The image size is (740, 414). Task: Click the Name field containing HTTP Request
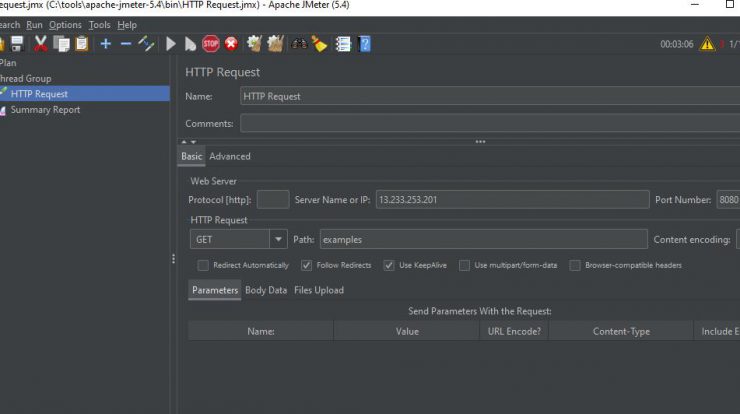[490, 96]
